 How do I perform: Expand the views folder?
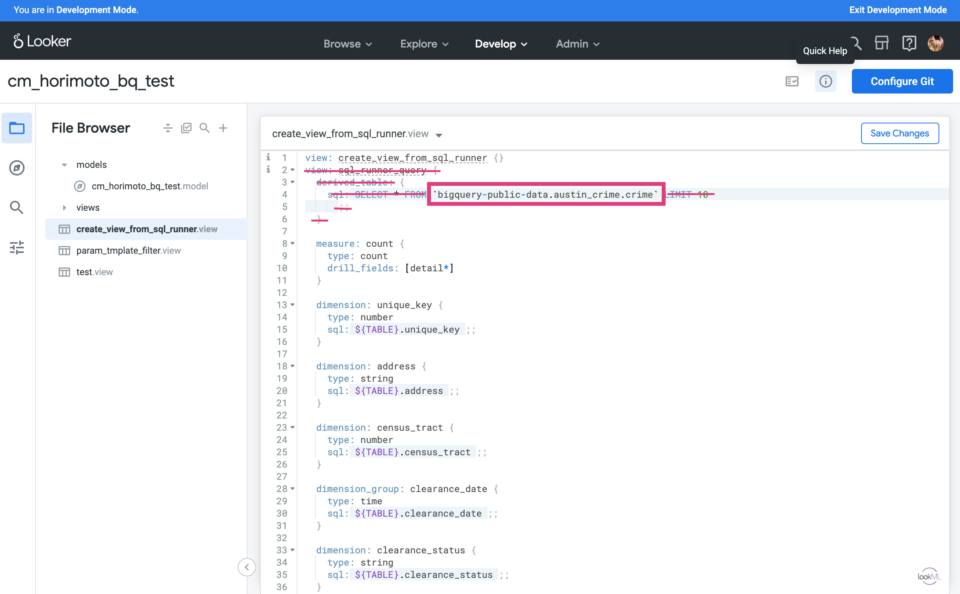tap(65, 208)
